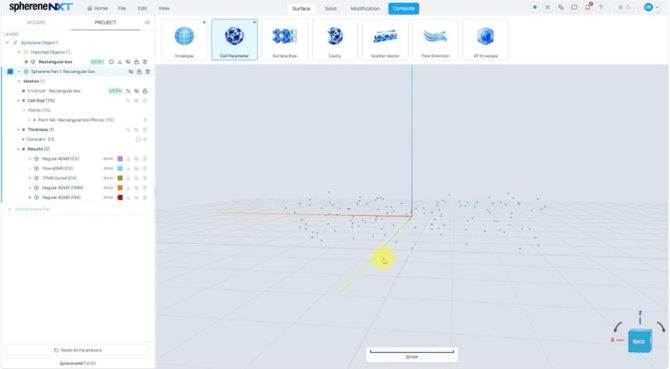Select the Scatter Vector tool
The height and width of the screenshot is (369, 670).
(385, 39)
